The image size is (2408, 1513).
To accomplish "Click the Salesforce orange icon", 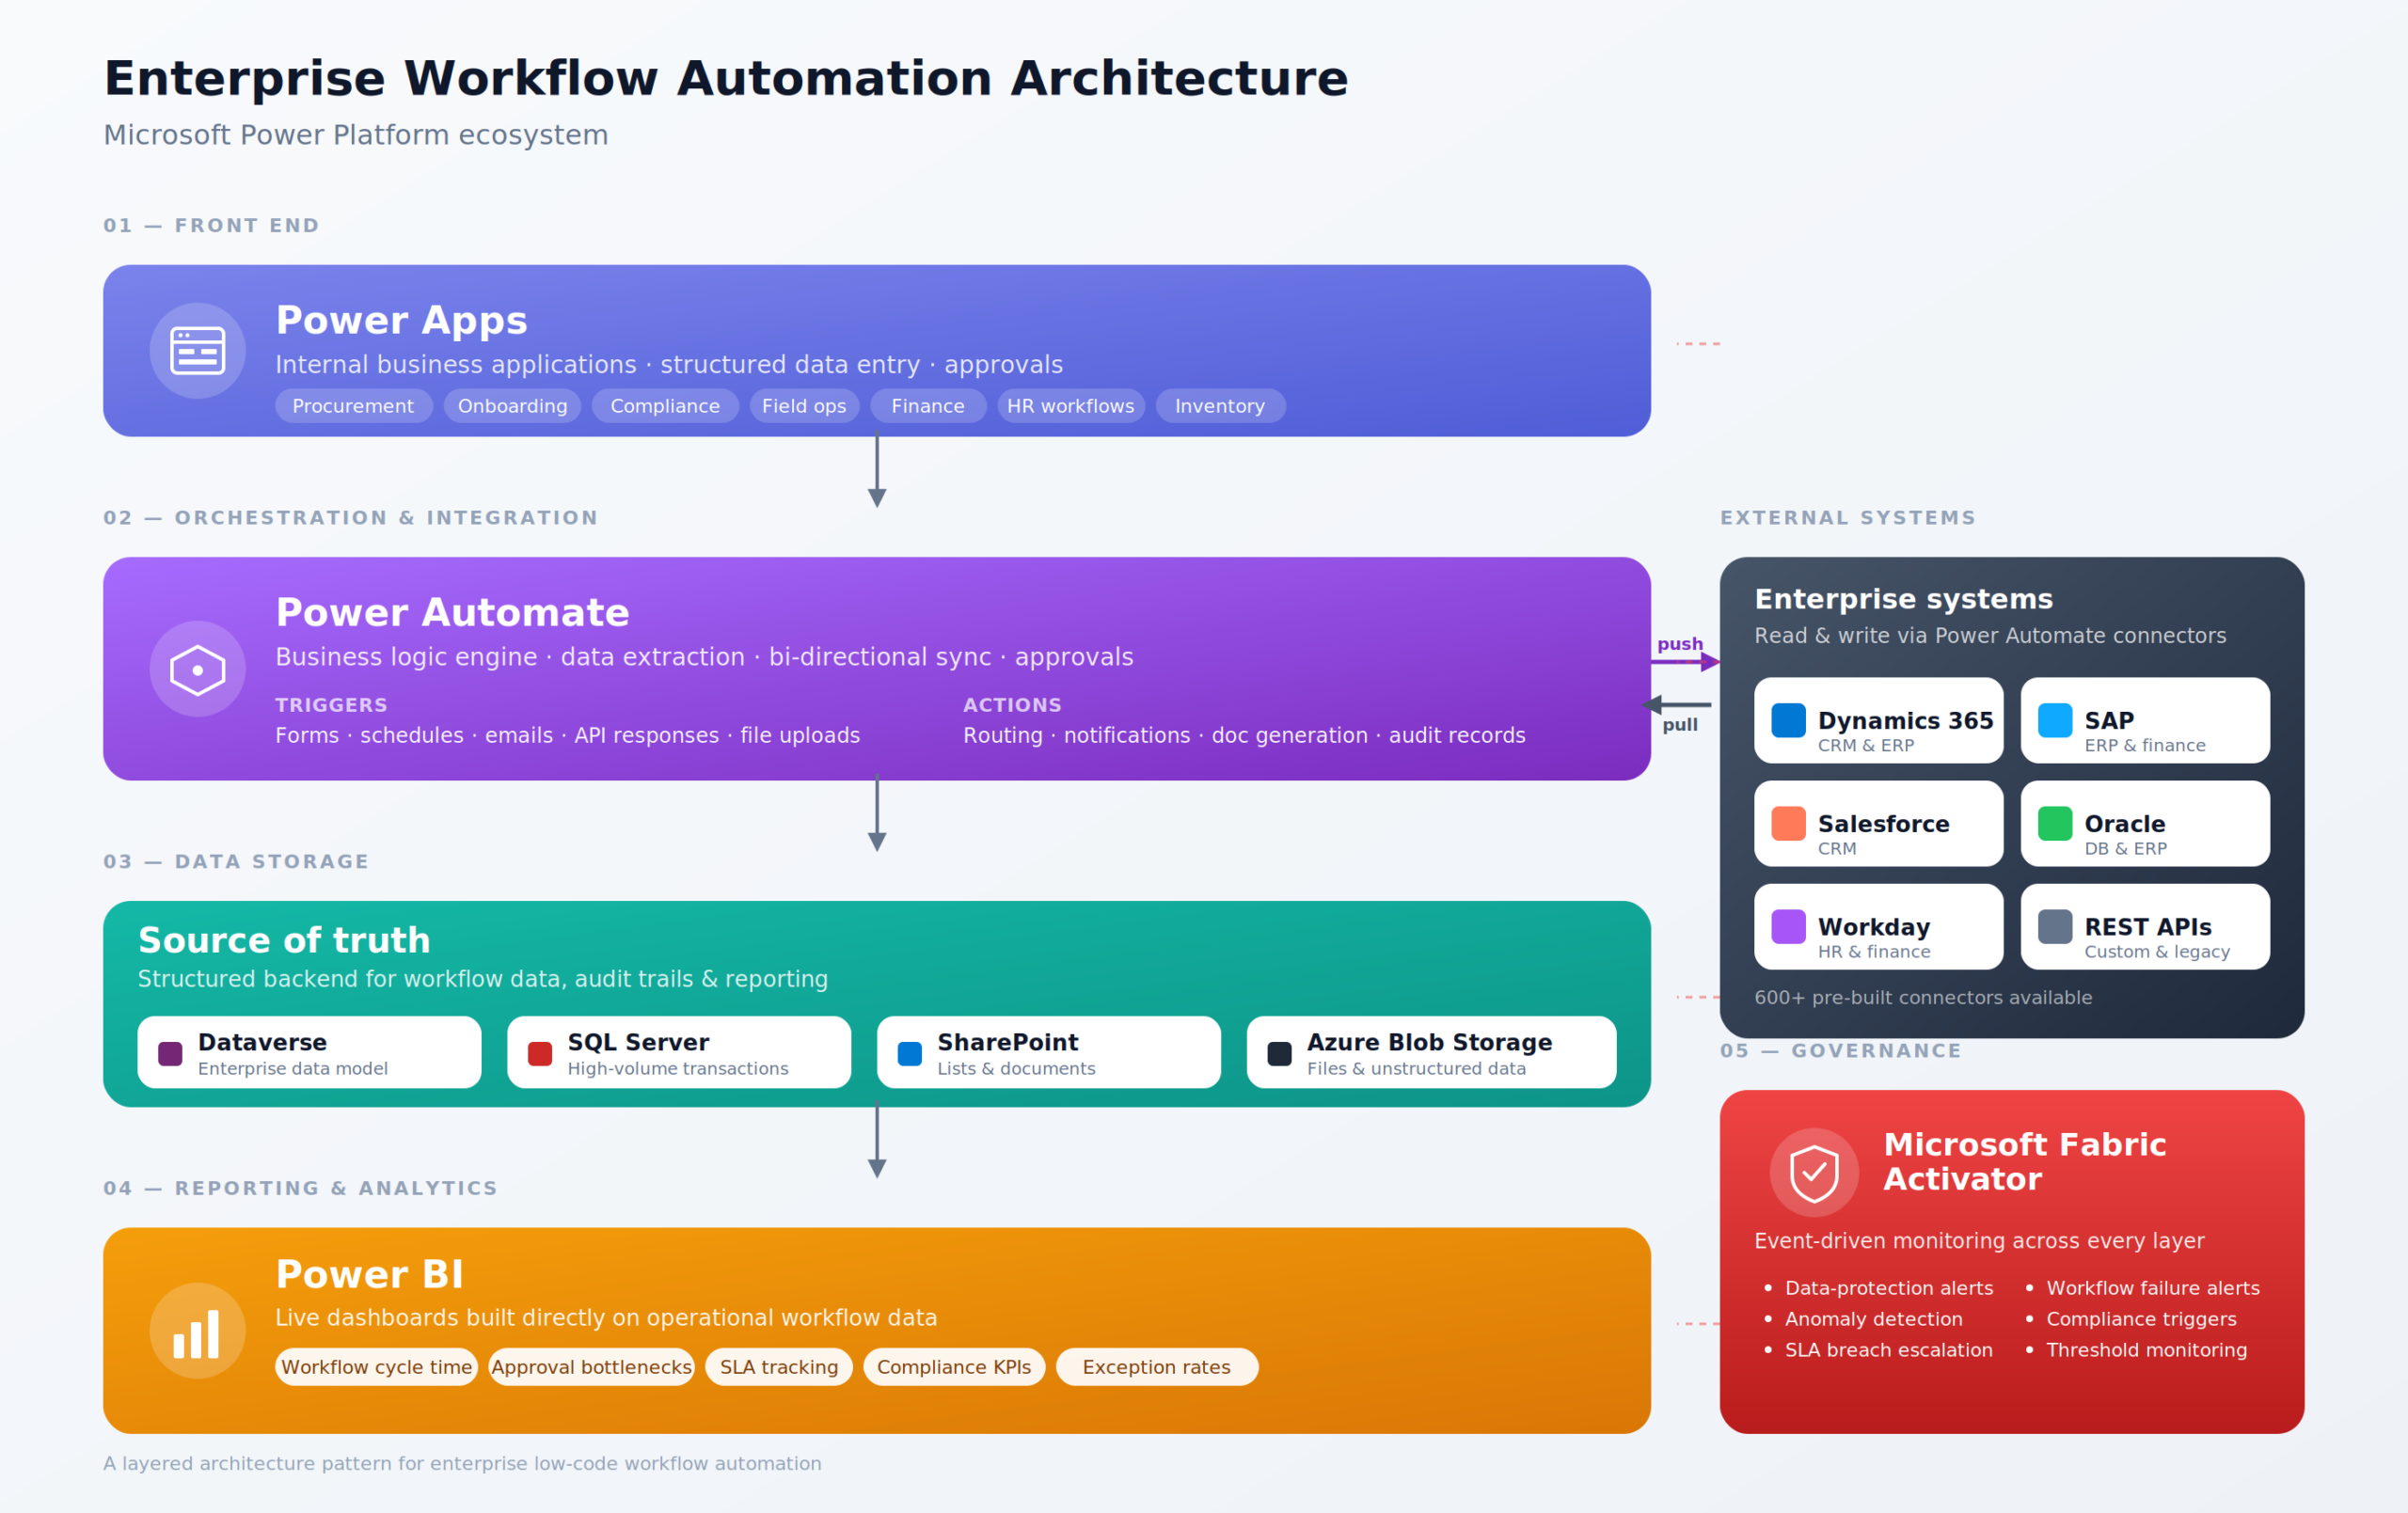I will (1788, 823).
